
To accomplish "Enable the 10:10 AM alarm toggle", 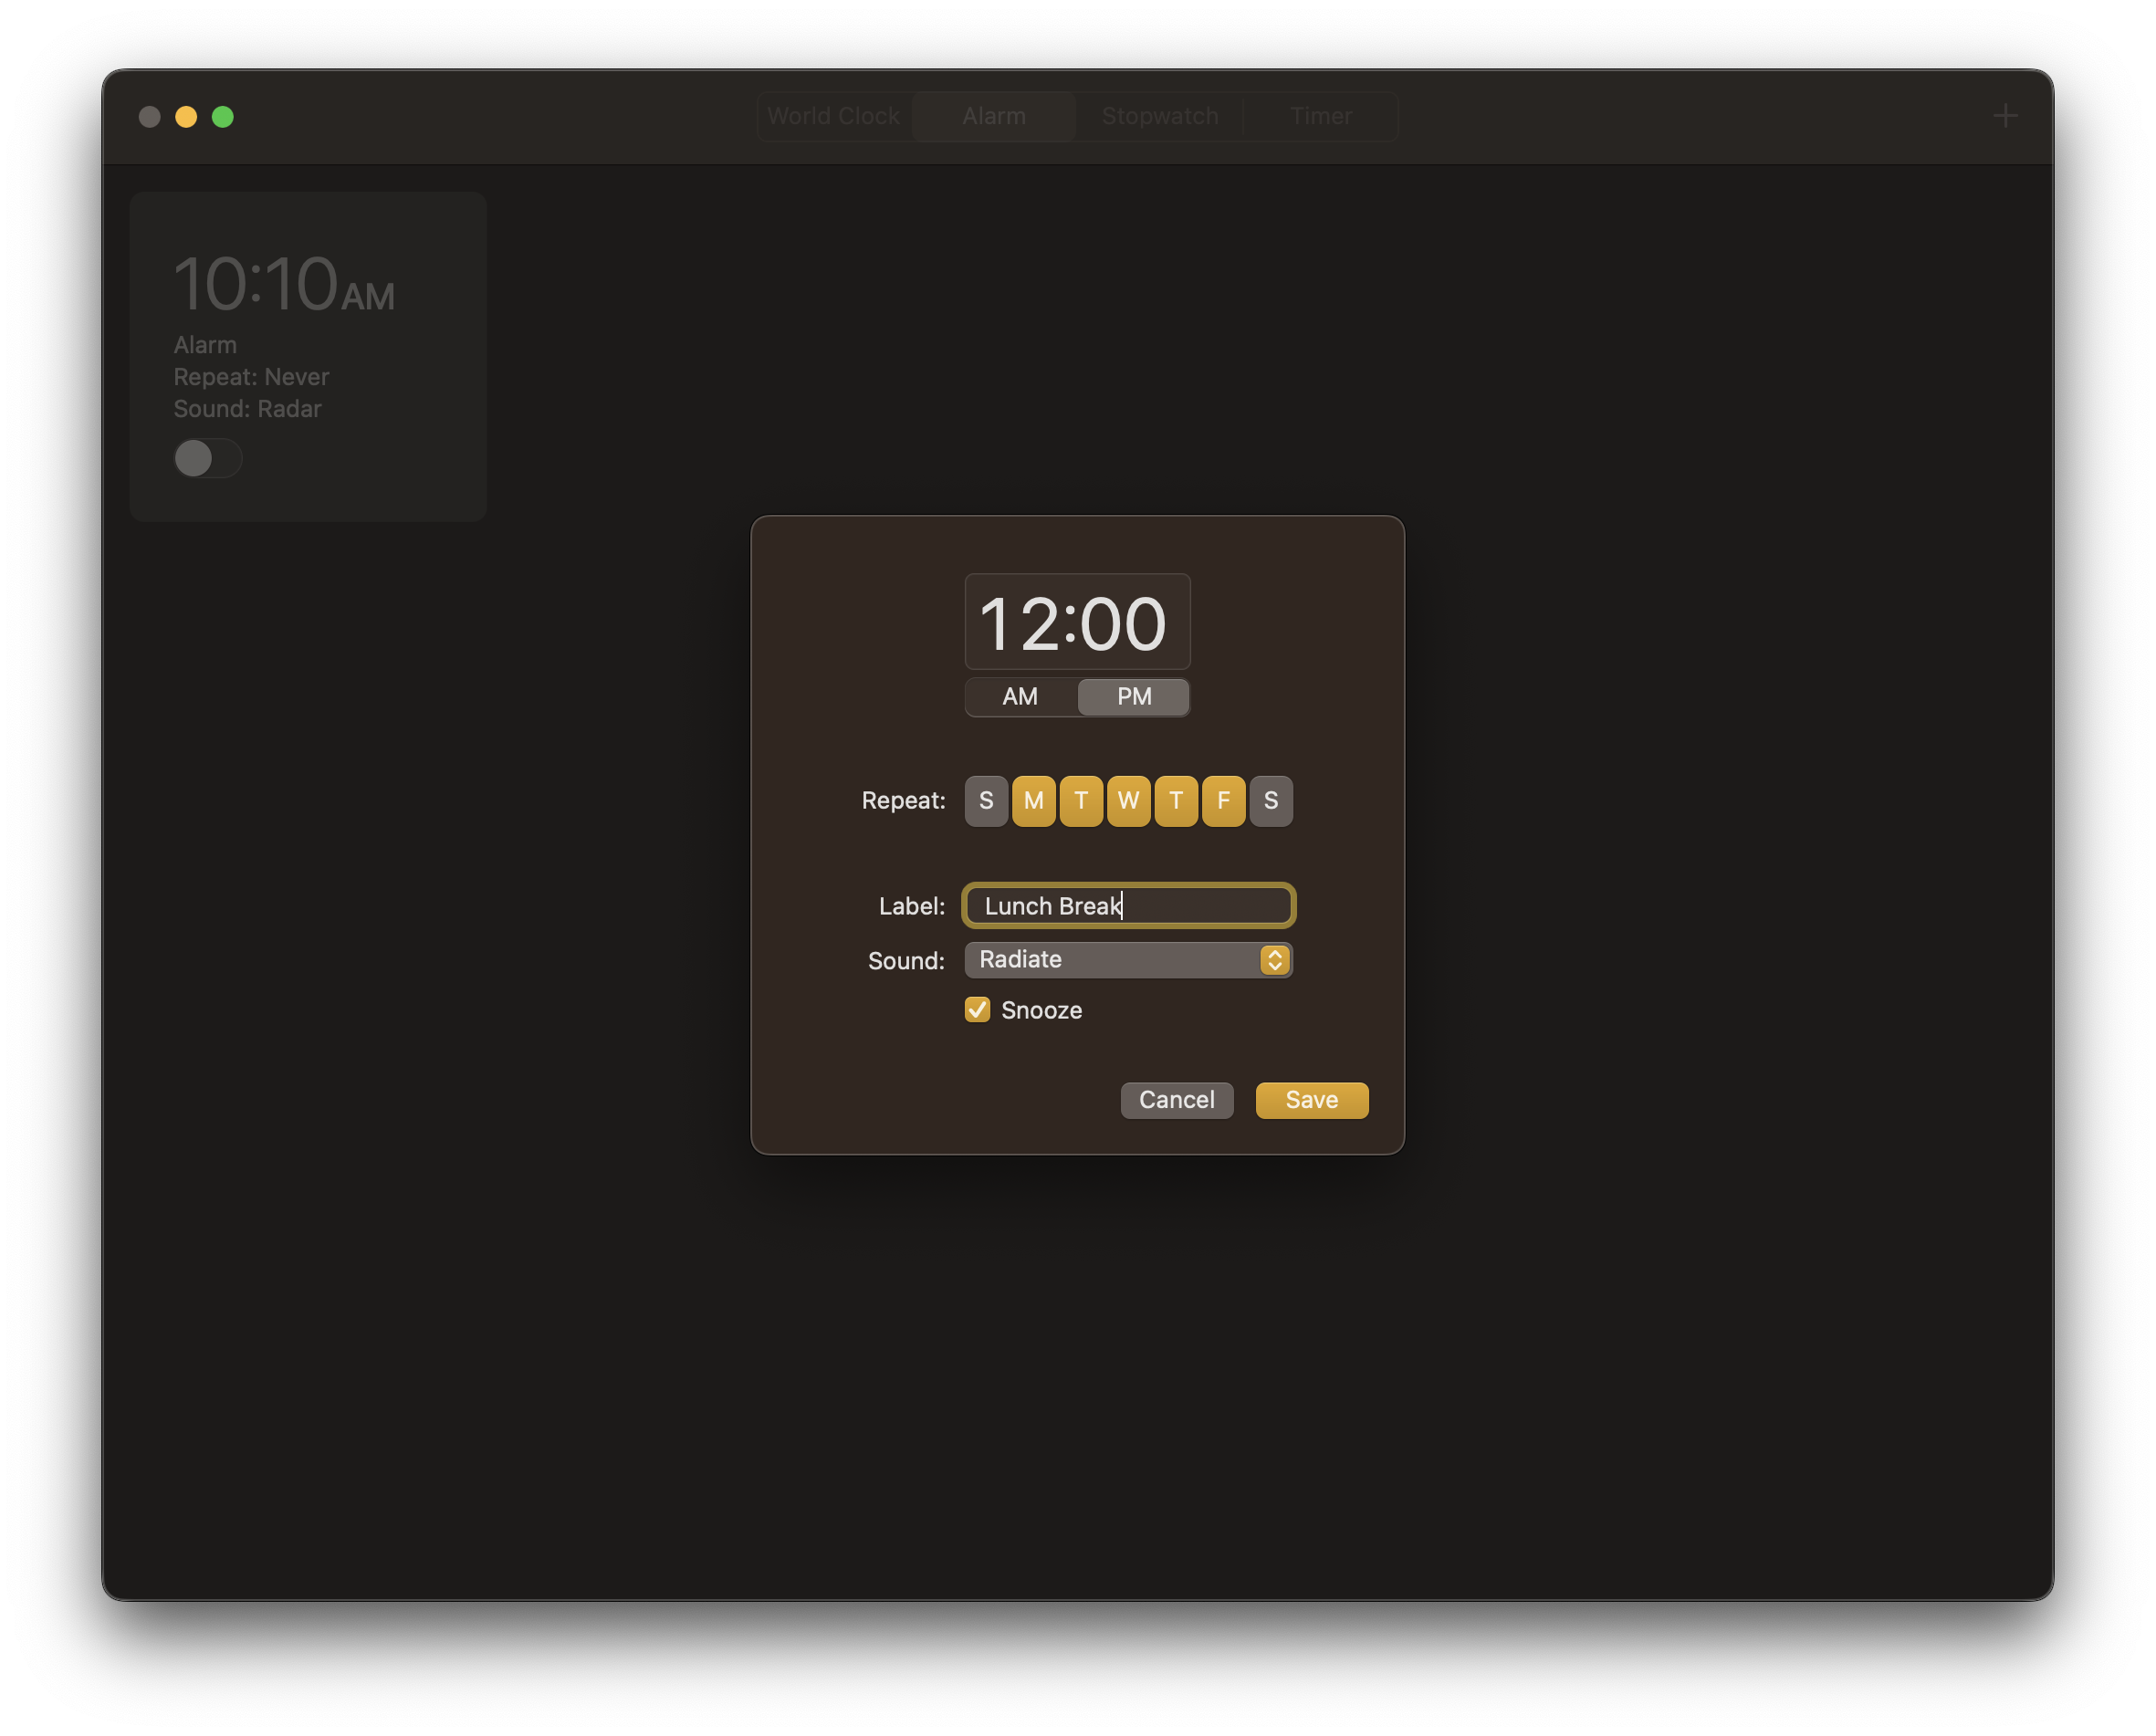I will tap(207, 458).
